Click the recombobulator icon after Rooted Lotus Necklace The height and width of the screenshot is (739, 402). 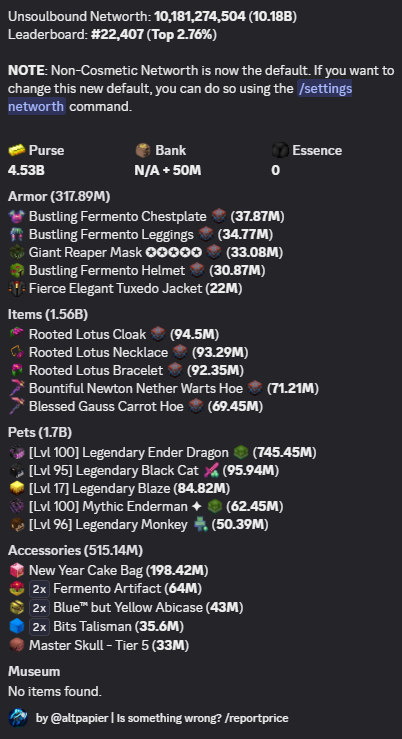(180, 352)
